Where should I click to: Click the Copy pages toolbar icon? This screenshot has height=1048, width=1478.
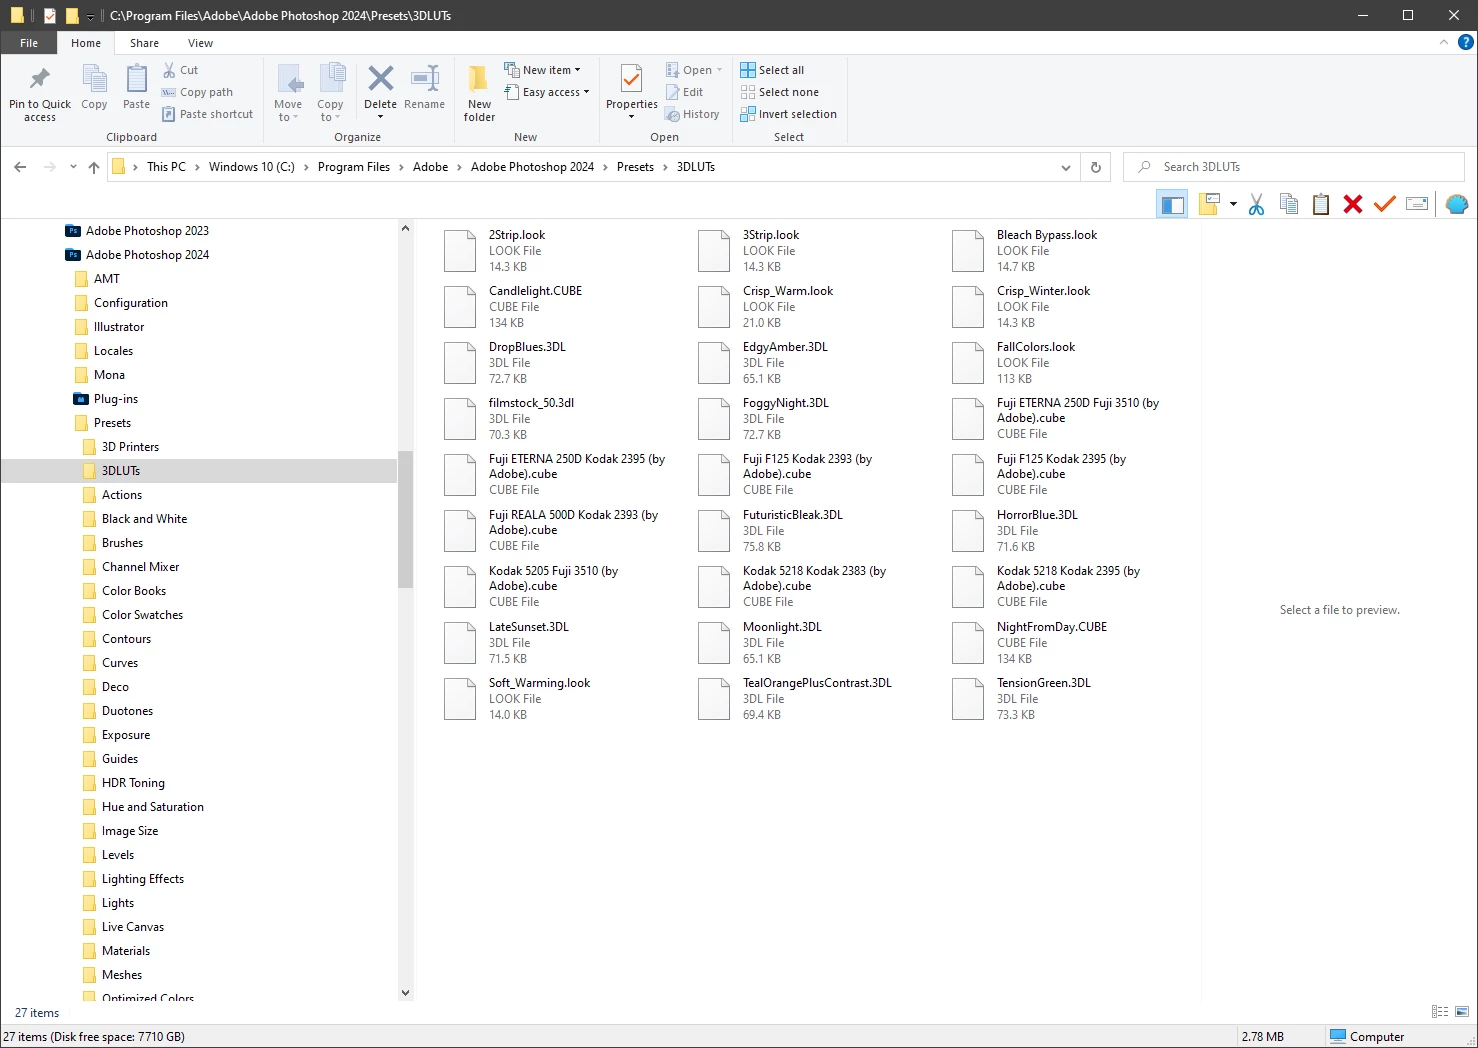click(x=1289, y=204)
